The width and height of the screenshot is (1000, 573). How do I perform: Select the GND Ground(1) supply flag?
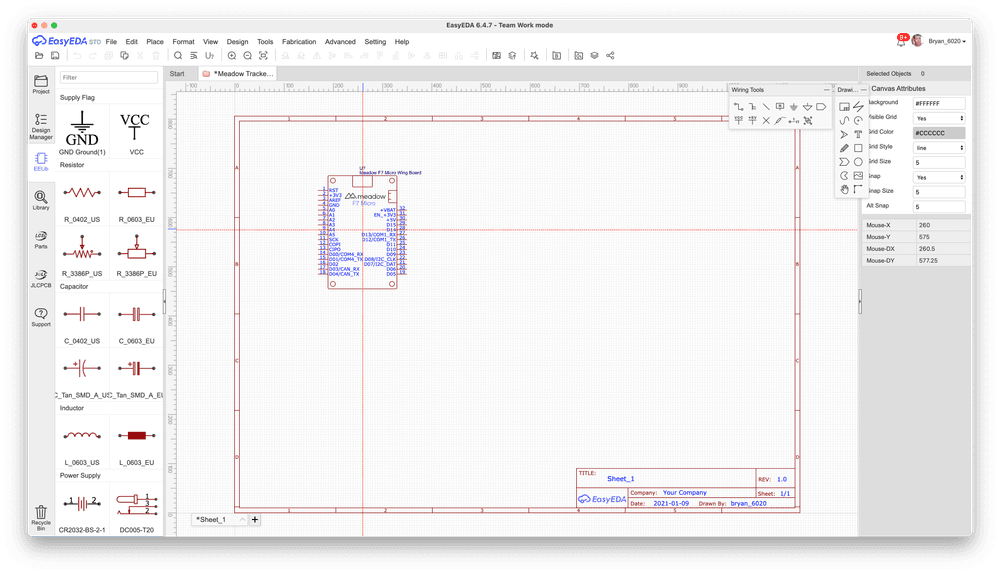click(82, 132)
